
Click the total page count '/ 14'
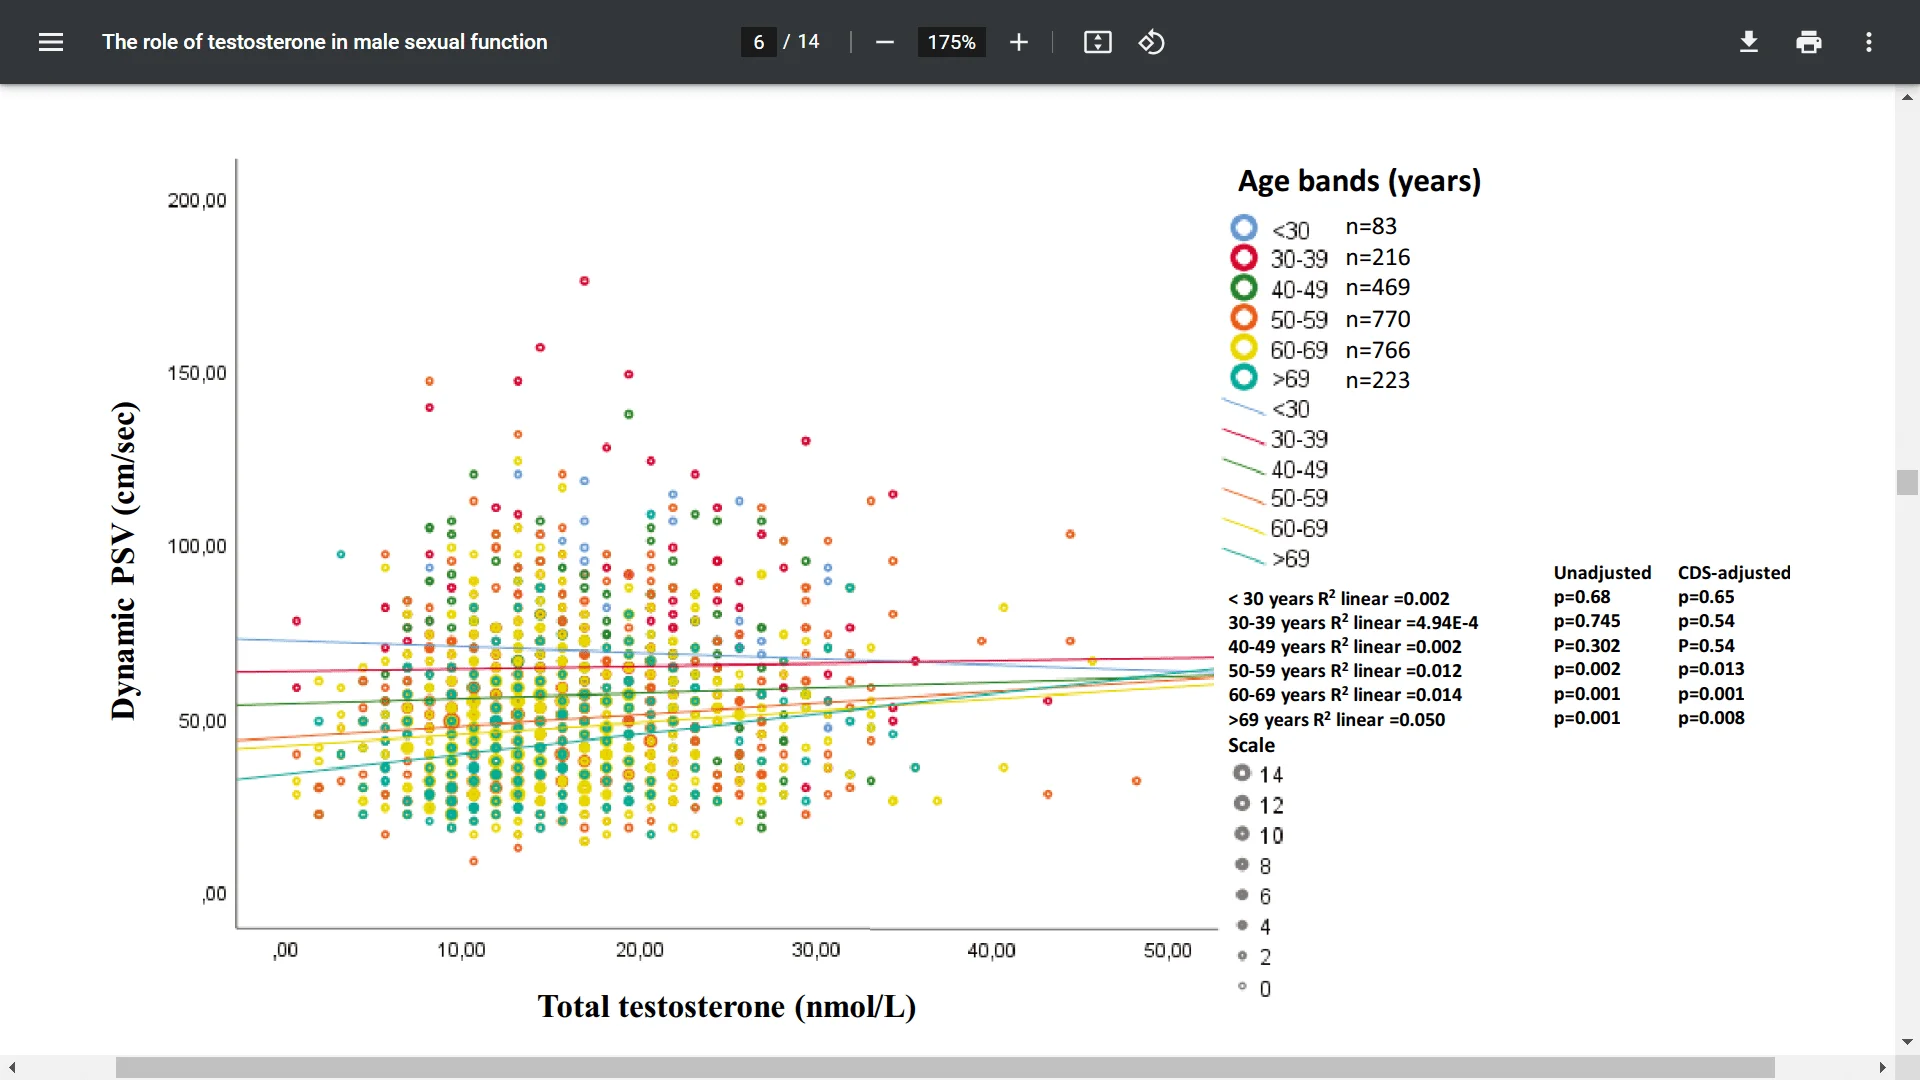tap(802, 42)
